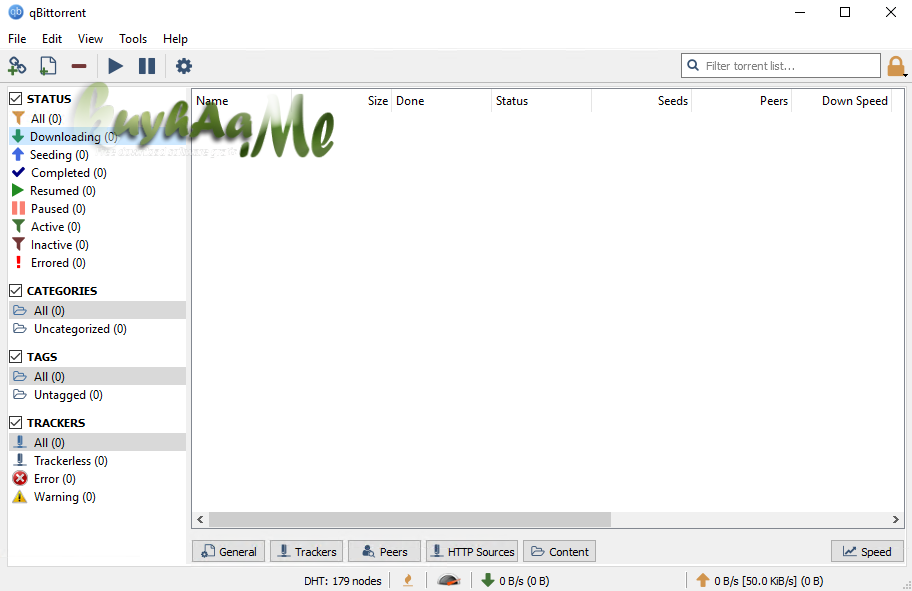912x591 pixels.
Task: Open the Edit menu
Action: [52, 38]
